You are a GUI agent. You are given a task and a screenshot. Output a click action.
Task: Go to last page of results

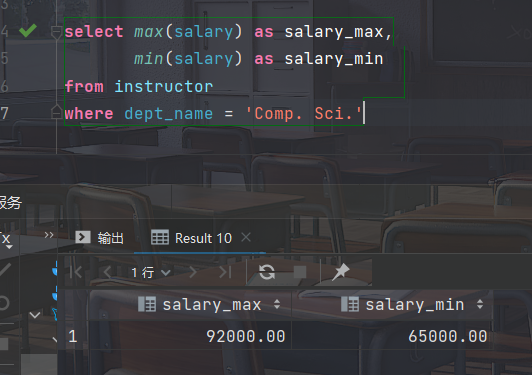coord(225,272)
